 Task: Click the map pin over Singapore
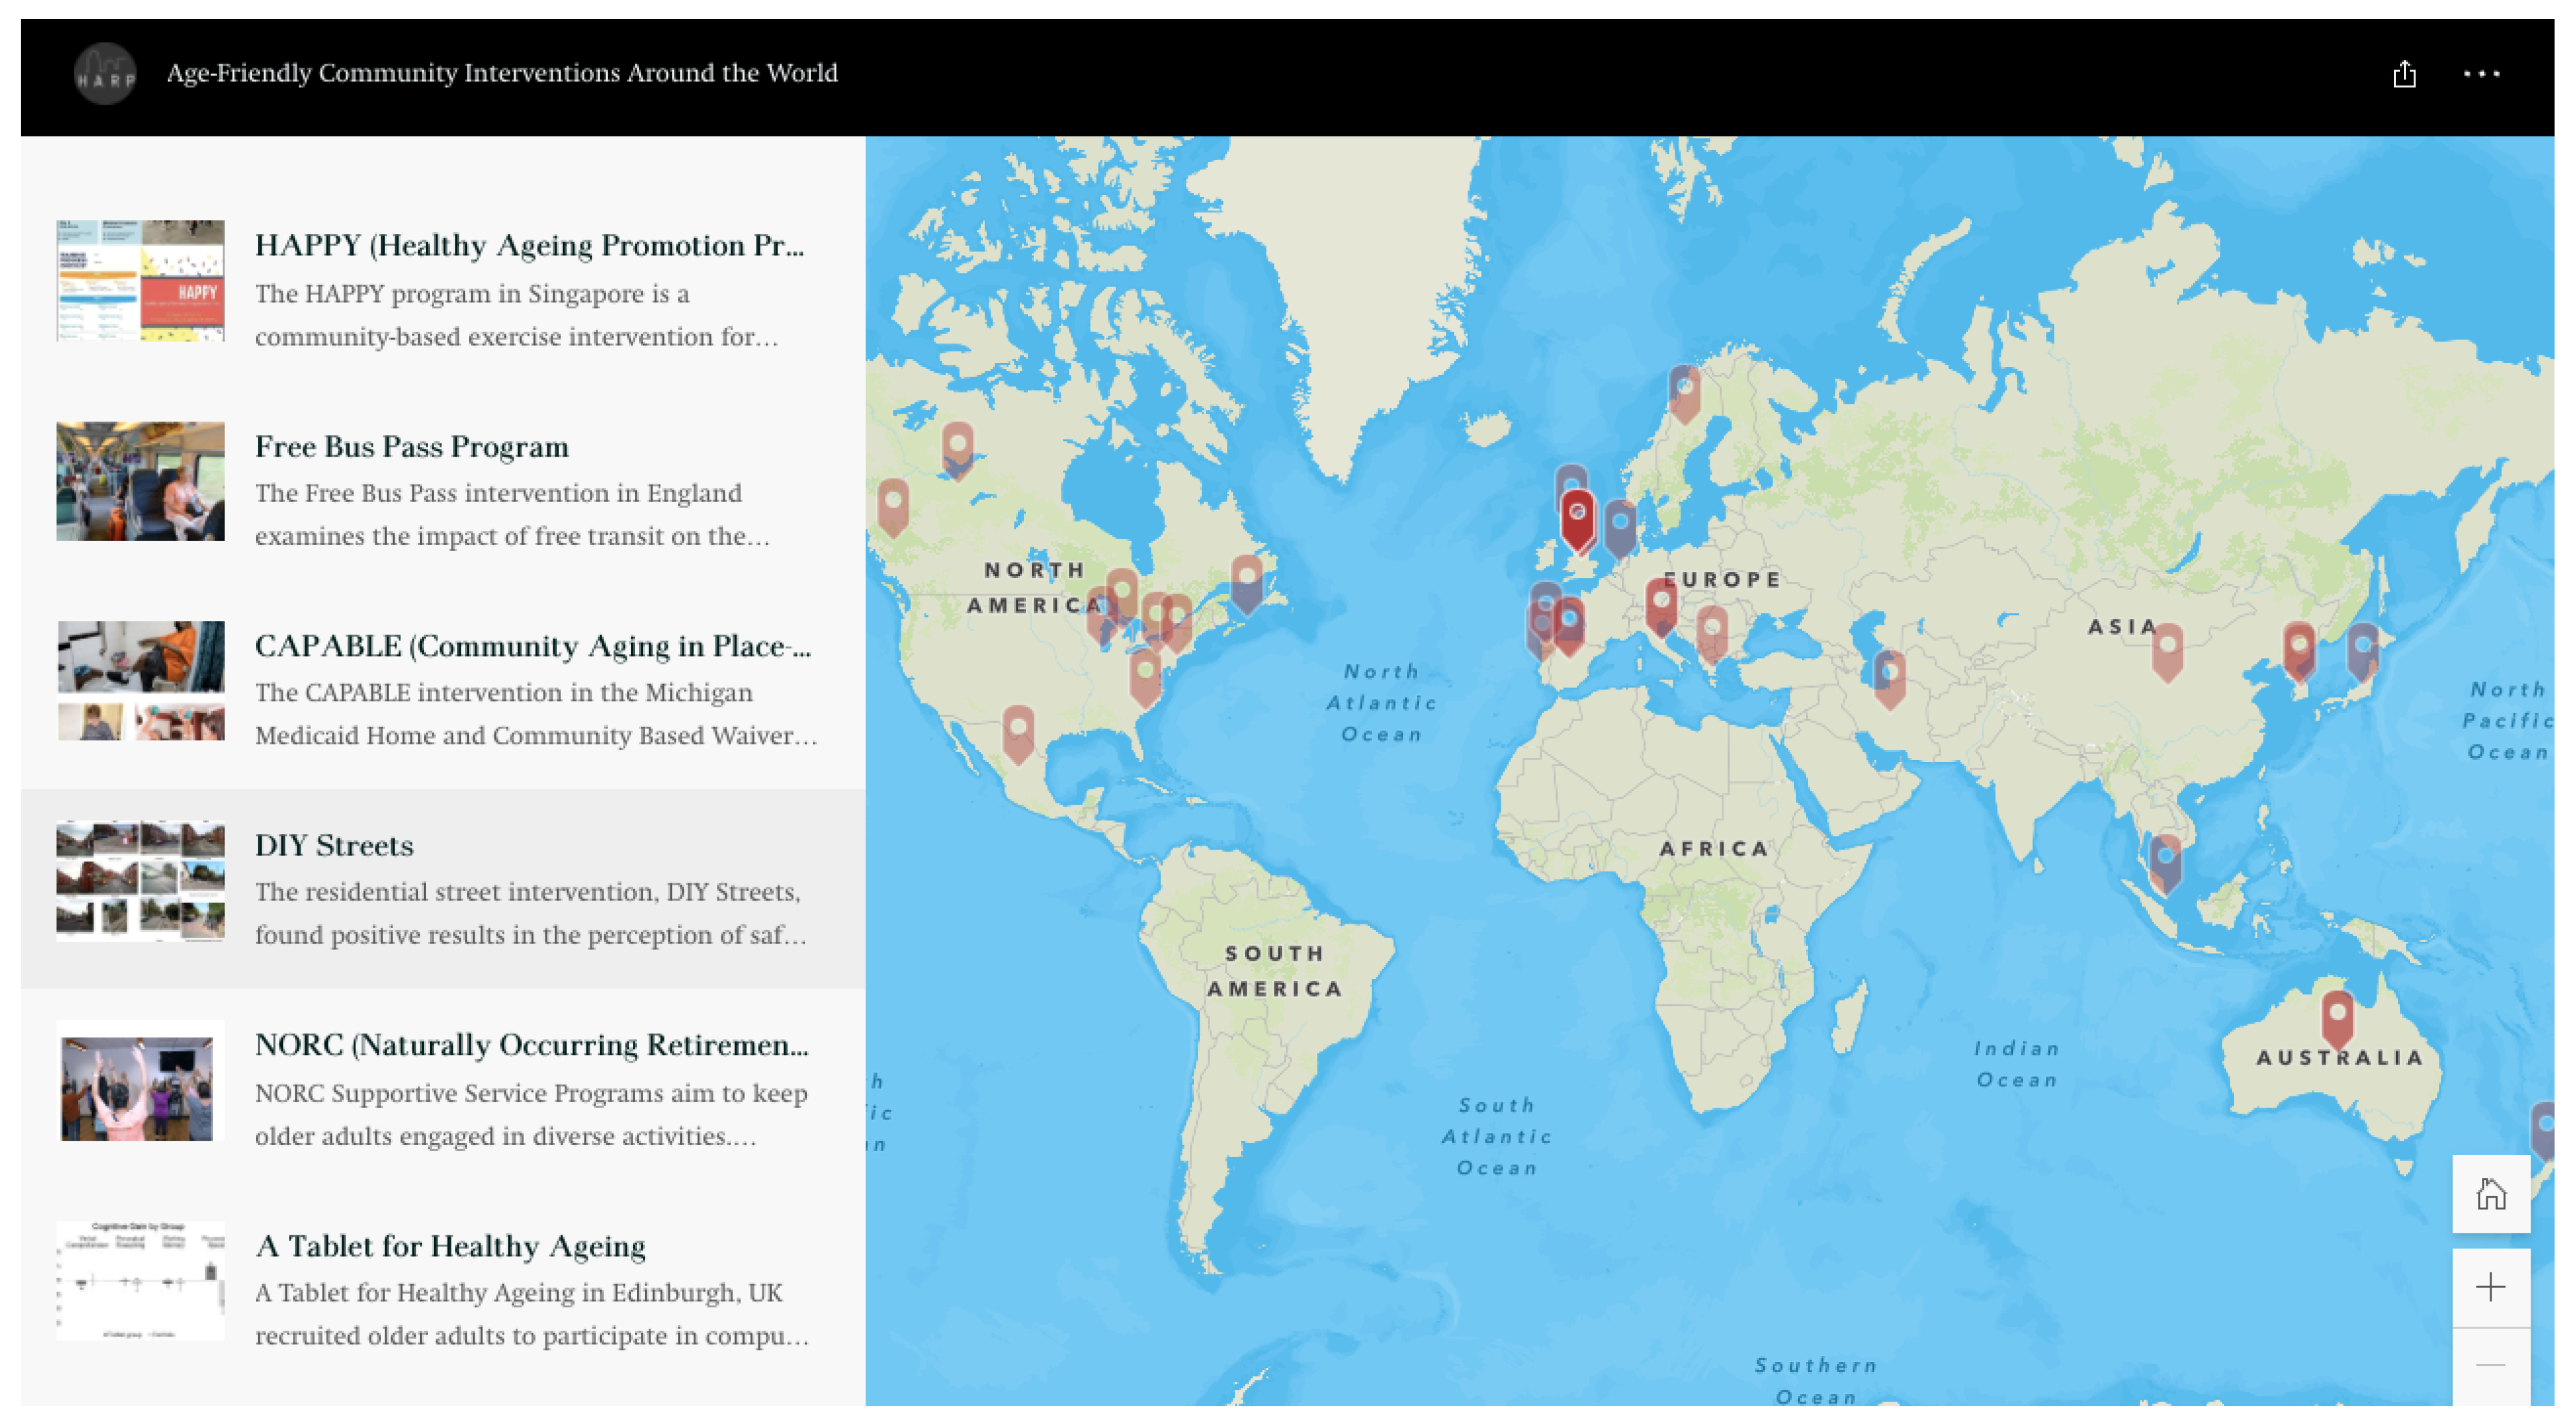[x=2165, y=862]
